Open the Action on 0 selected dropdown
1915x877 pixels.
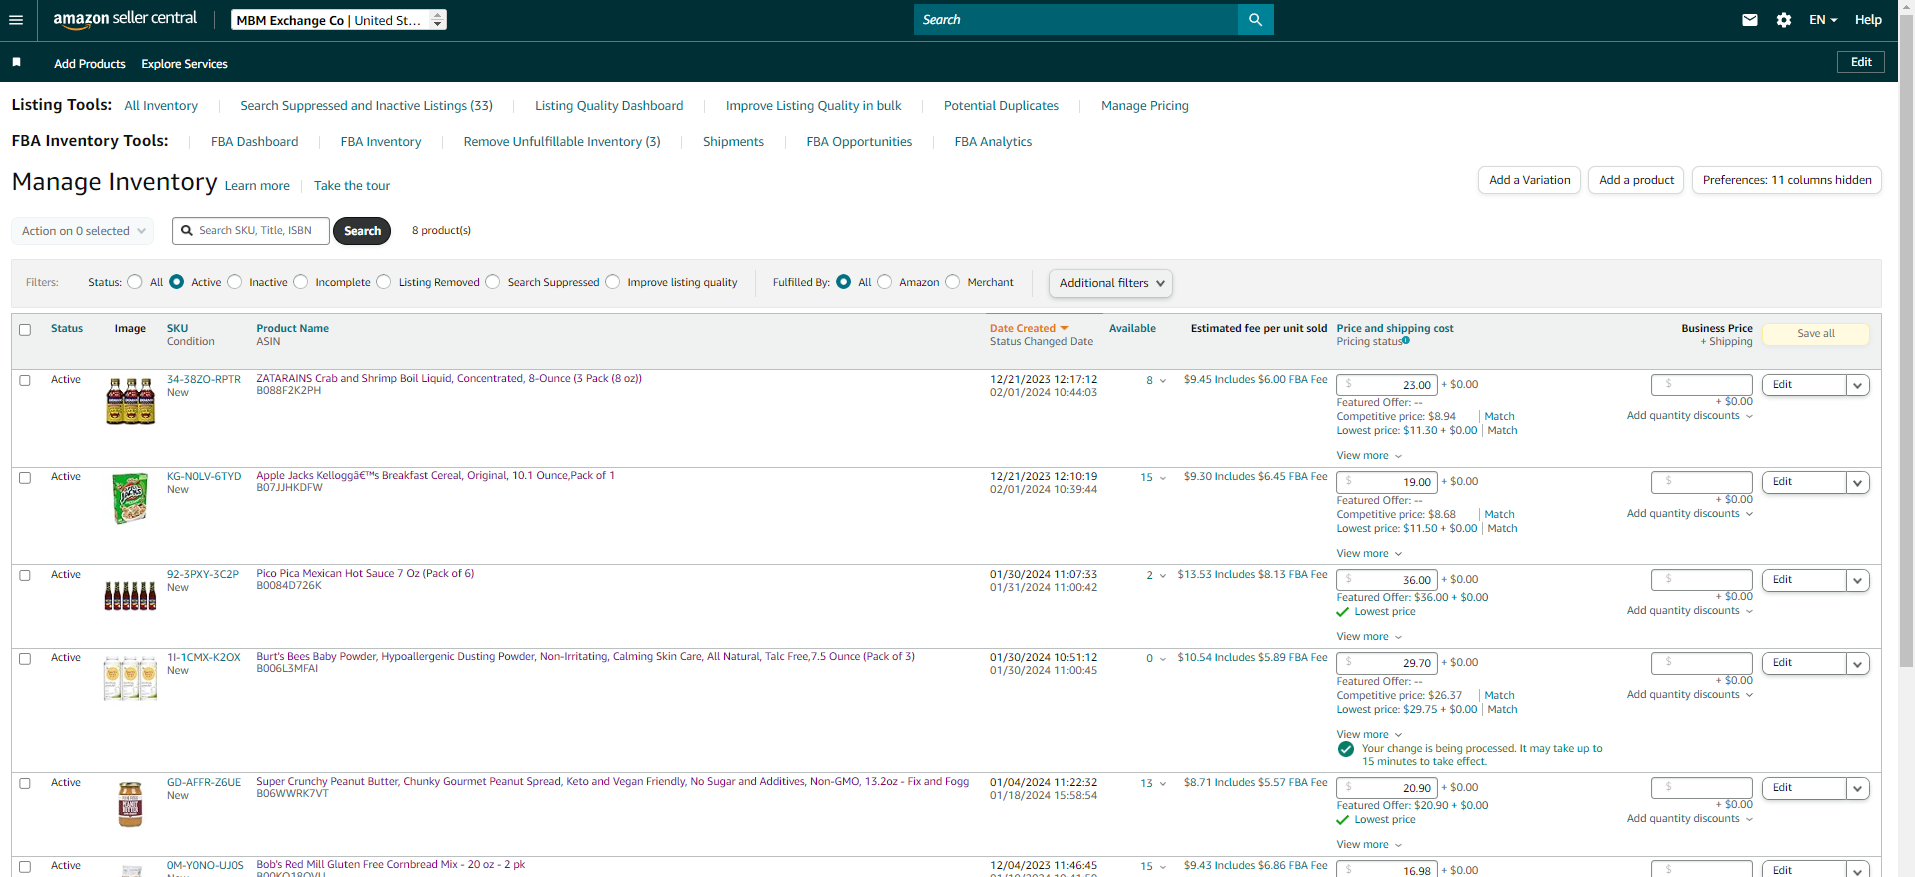click(x=83, y=231)
